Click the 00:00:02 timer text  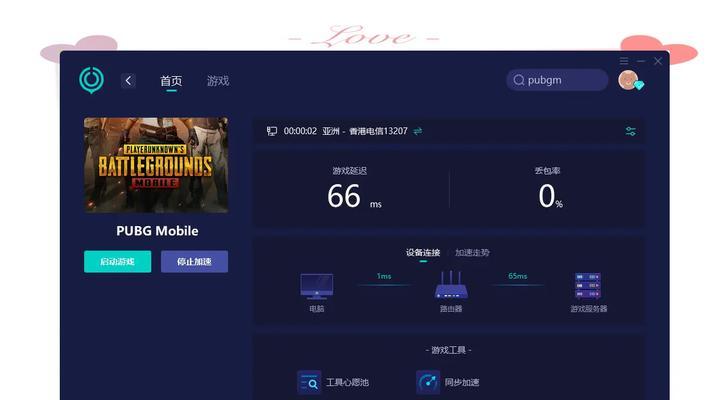click(300, 131)
